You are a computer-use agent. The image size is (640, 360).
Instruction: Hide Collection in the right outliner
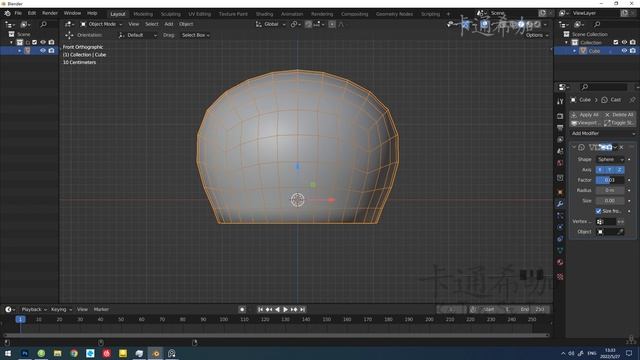(x=624, y=42)
